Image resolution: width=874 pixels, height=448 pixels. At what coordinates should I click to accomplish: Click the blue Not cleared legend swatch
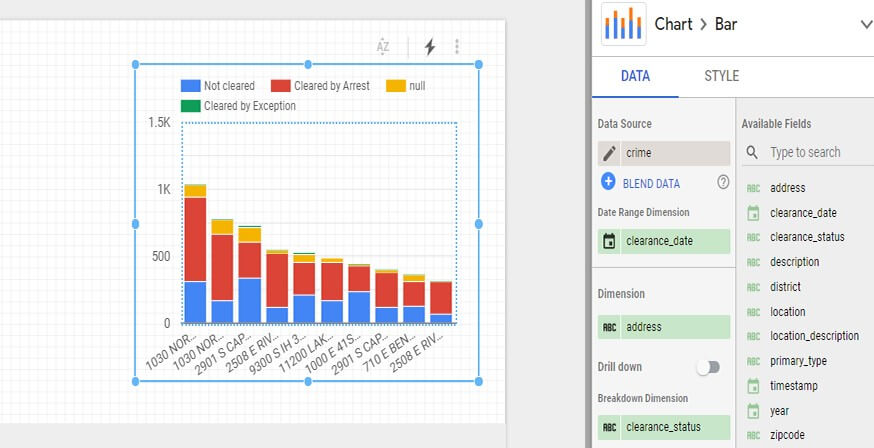191,86
